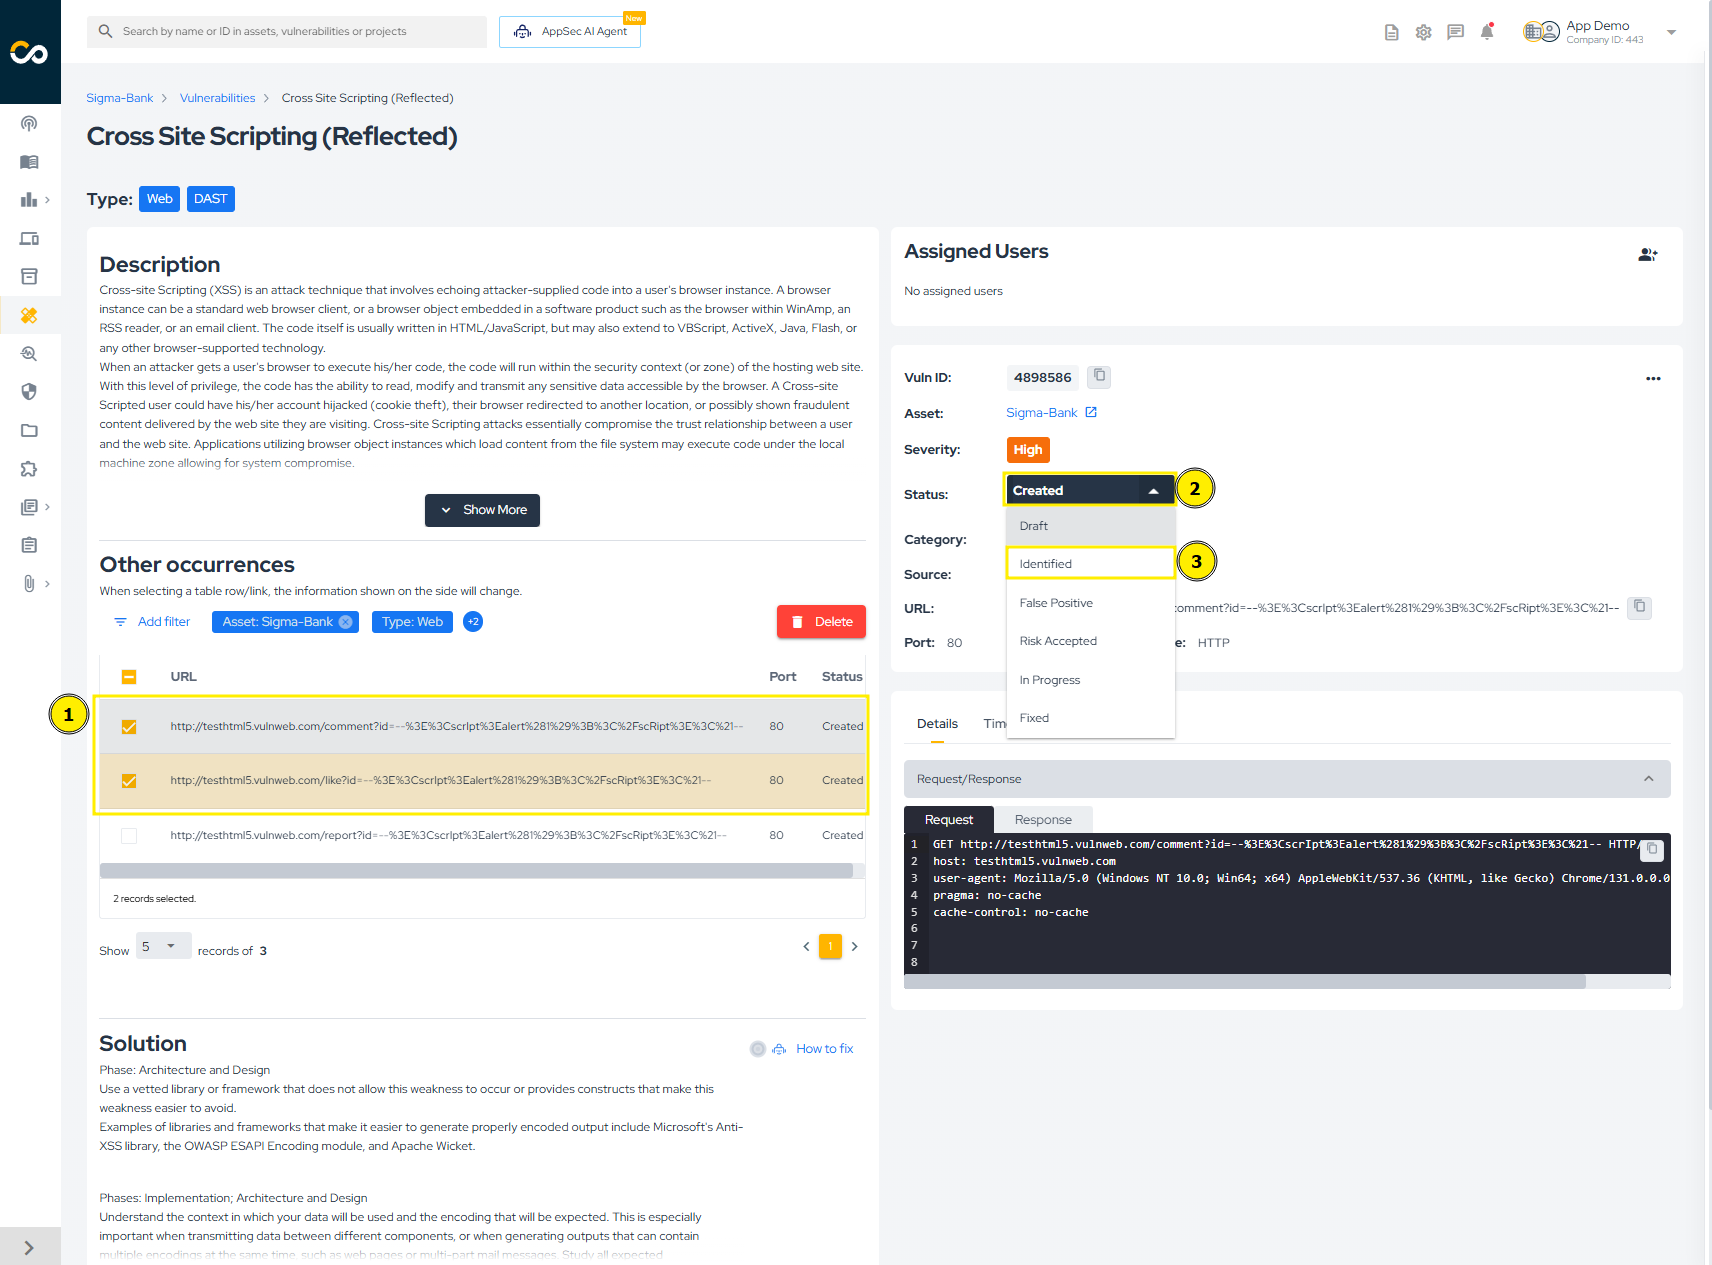Click the red Delete button

click(x=821, y=622)
